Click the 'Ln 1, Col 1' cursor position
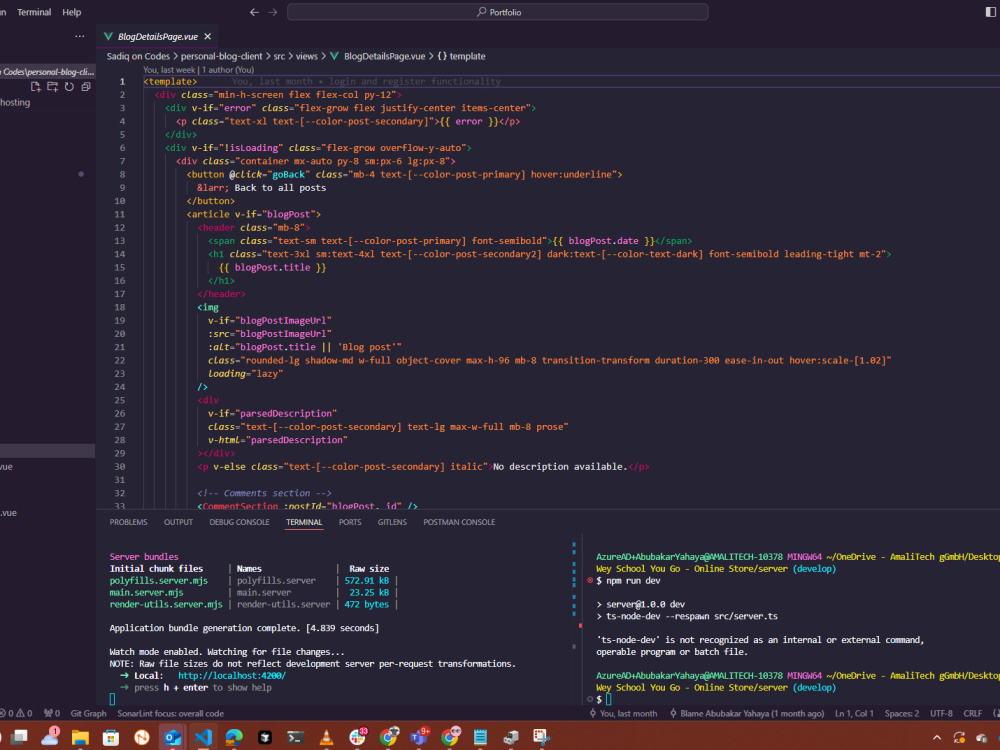The image size is (1000, 750). coord(854,714)
